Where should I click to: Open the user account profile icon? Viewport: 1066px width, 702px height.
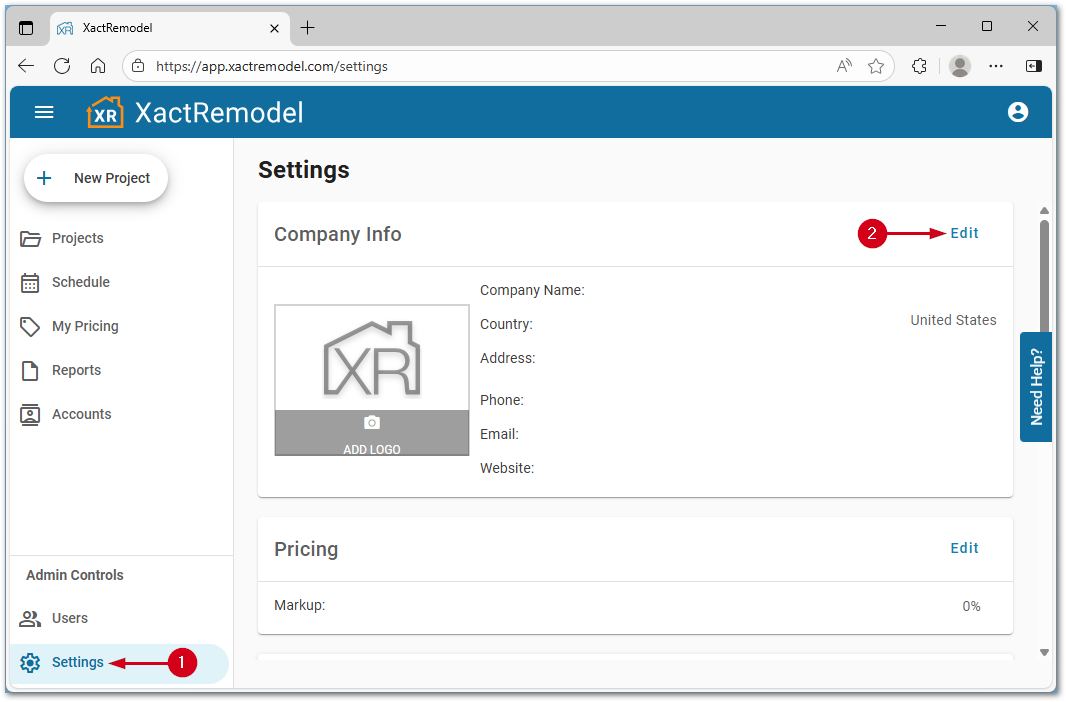click(1018, 112)
